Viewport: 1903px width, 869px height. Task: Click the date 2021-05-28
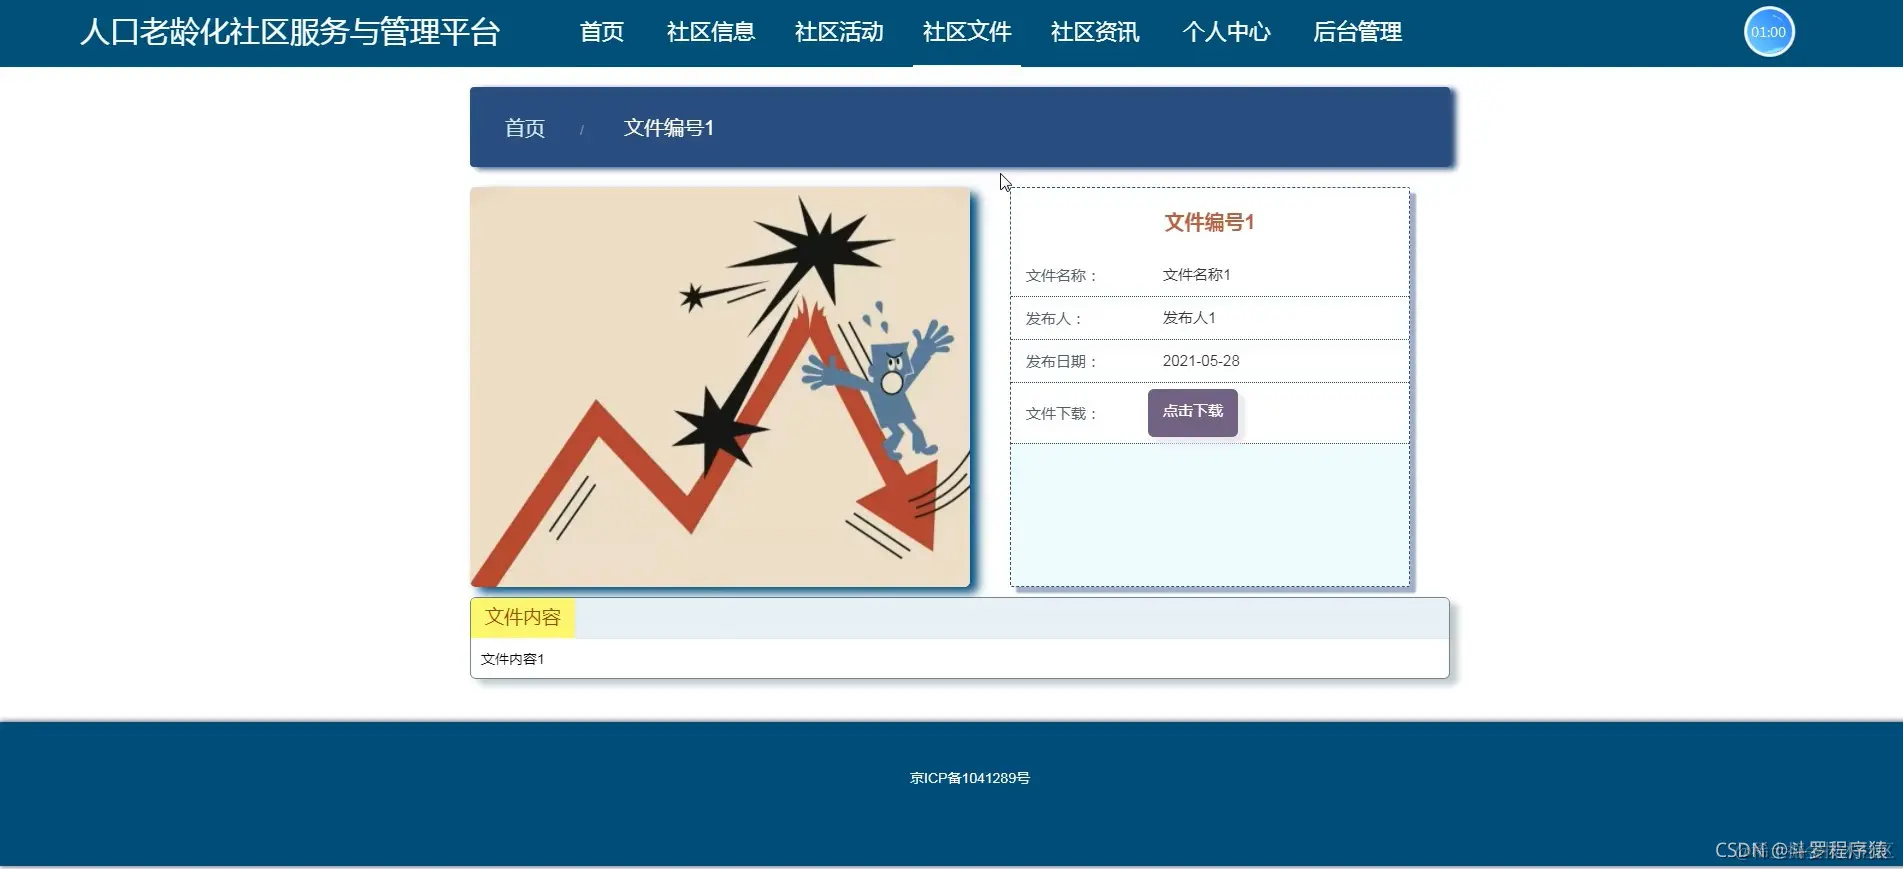pyautogui.click(x=1201, y=361)
